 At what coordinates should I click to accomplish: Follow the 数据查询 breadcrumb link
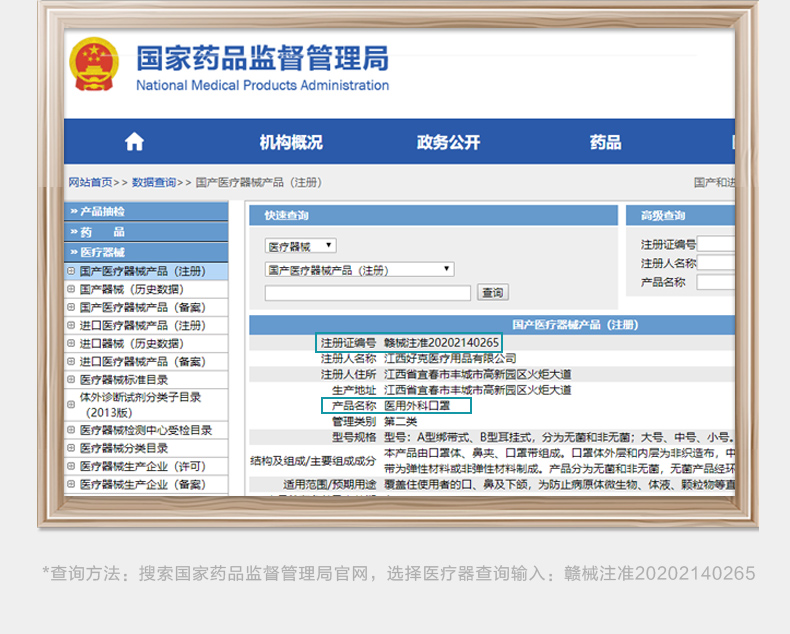pos(154,182)
